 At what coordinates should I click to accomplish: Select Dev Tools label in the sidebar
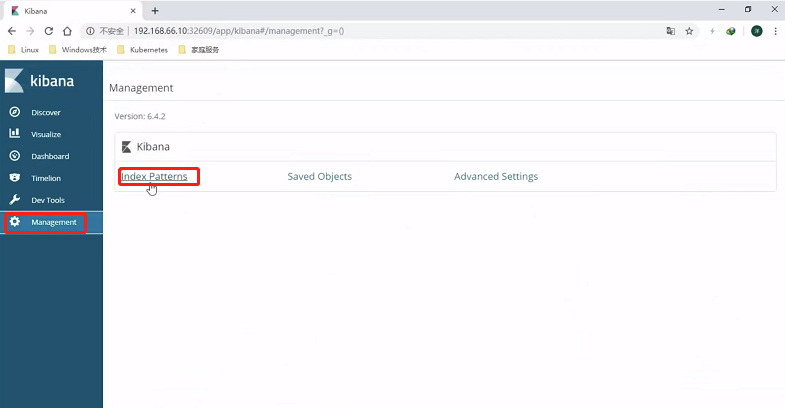click(48, 200)
